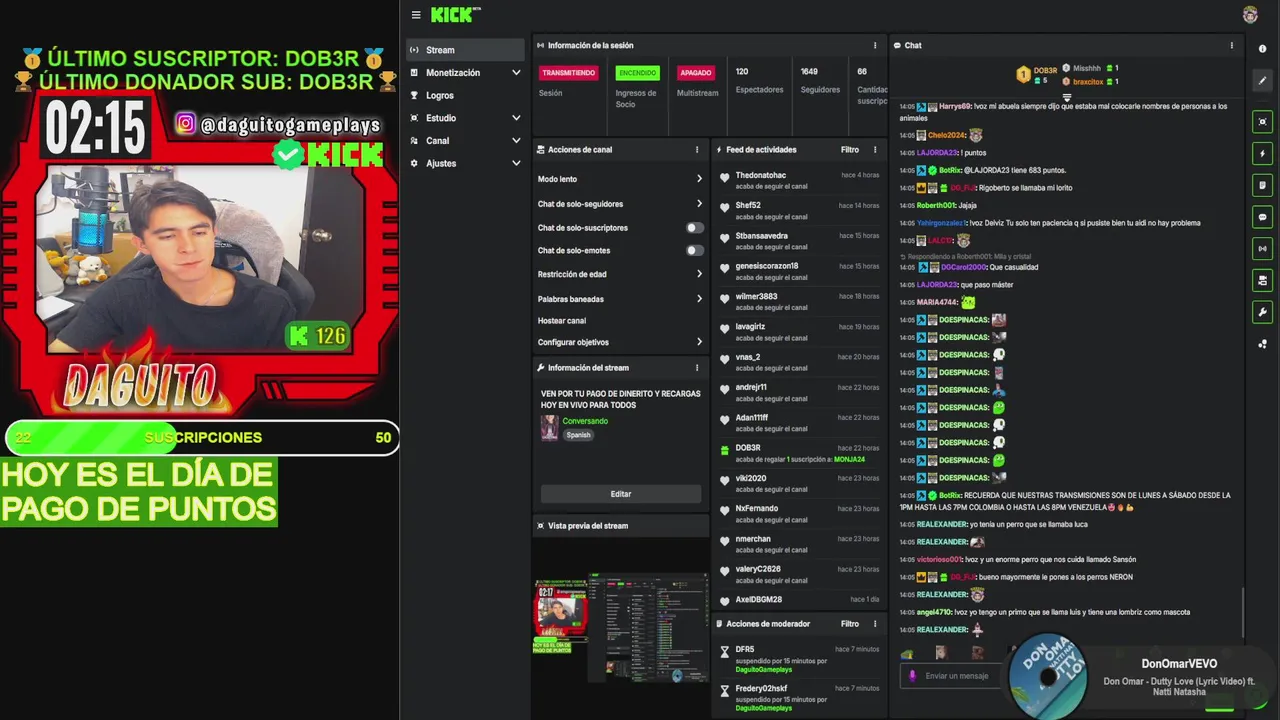Select the Stream sidebar item
The image size is (1280, 720).
point(465,50)
